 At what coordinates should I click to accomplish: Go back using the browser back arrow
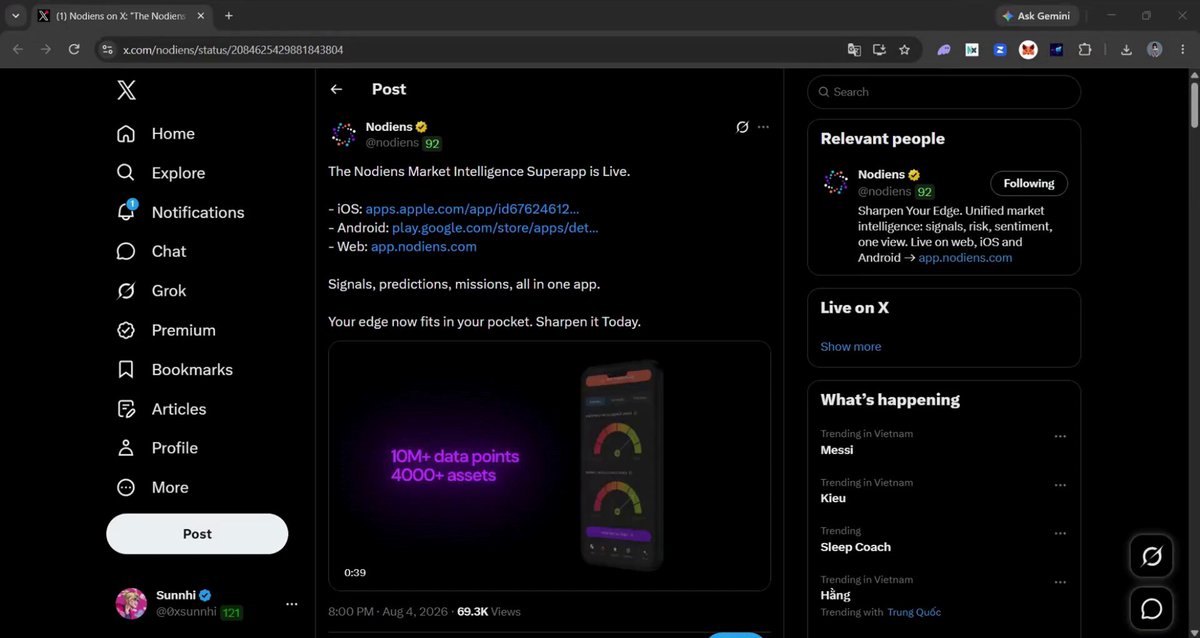click(18, 49)
